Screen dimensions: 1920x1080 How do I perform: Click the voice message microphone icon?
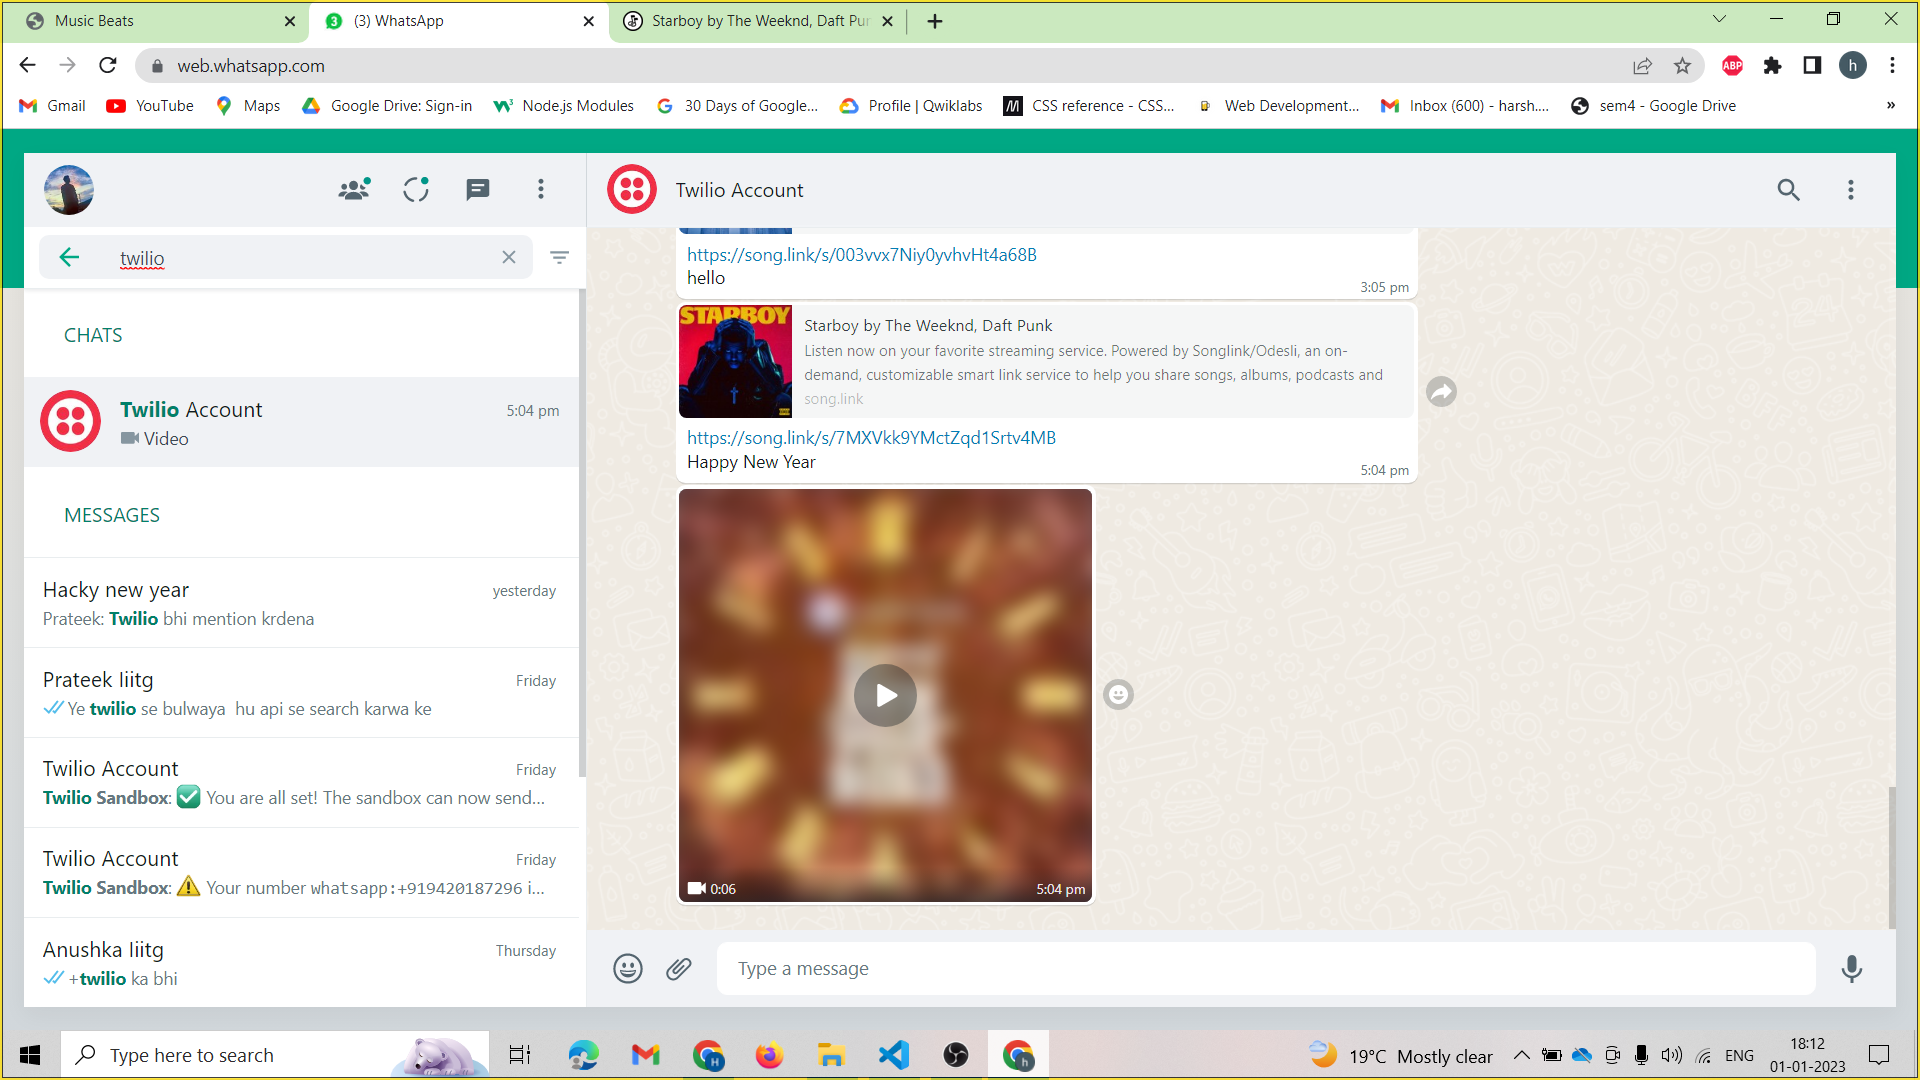coord(1851,968)
